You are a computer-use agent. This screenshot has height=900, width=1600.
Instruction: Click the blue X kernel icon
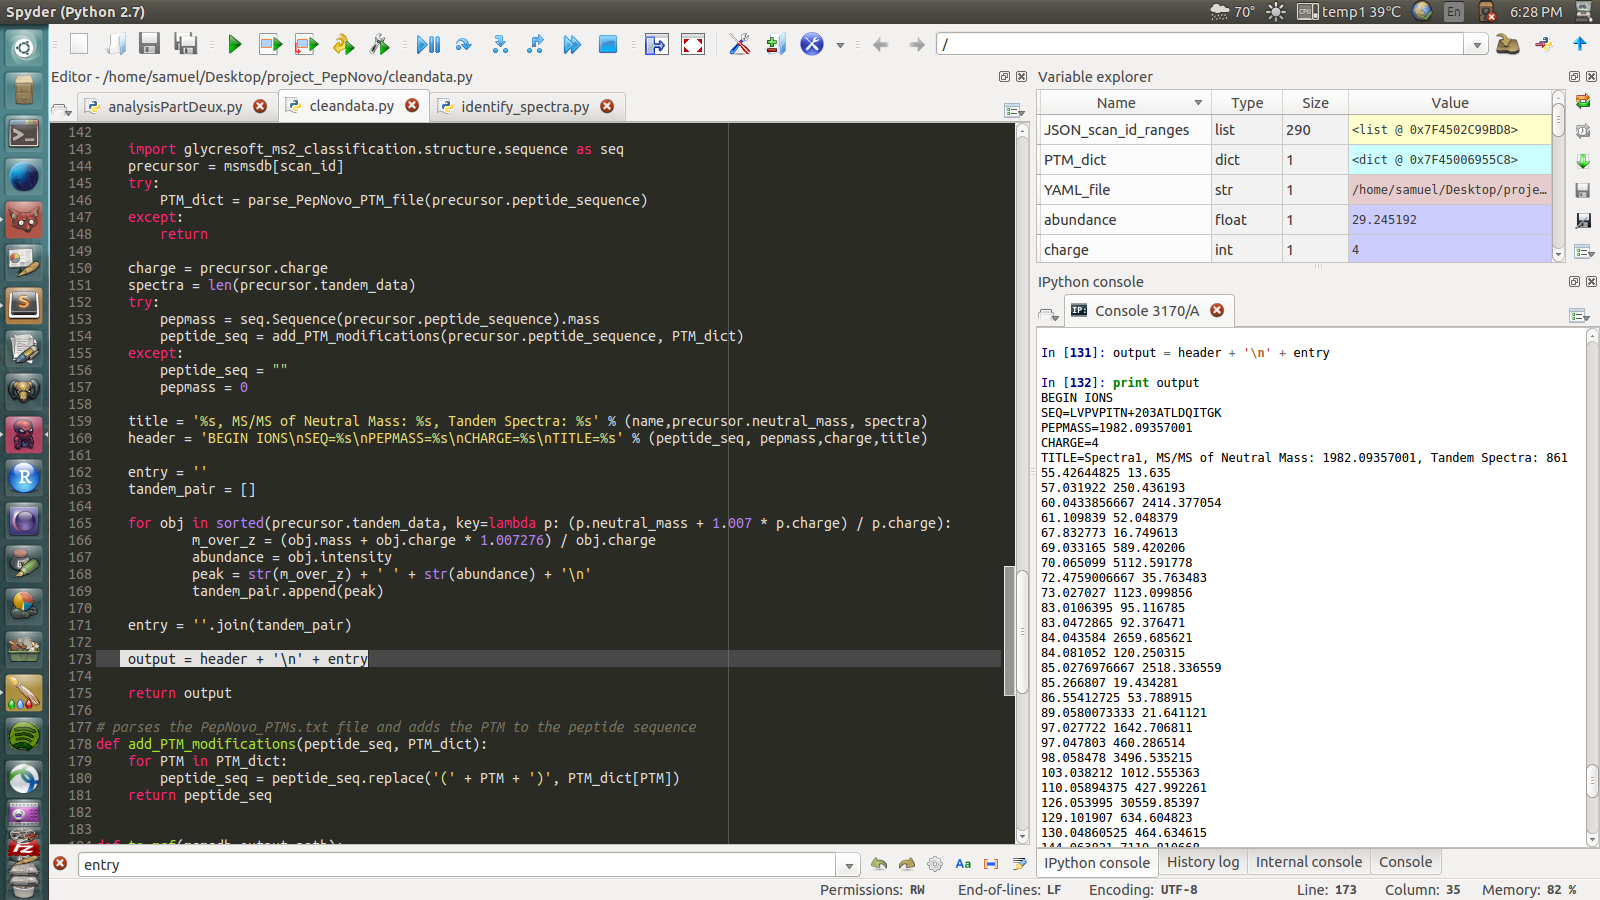(x=812, y=44)
